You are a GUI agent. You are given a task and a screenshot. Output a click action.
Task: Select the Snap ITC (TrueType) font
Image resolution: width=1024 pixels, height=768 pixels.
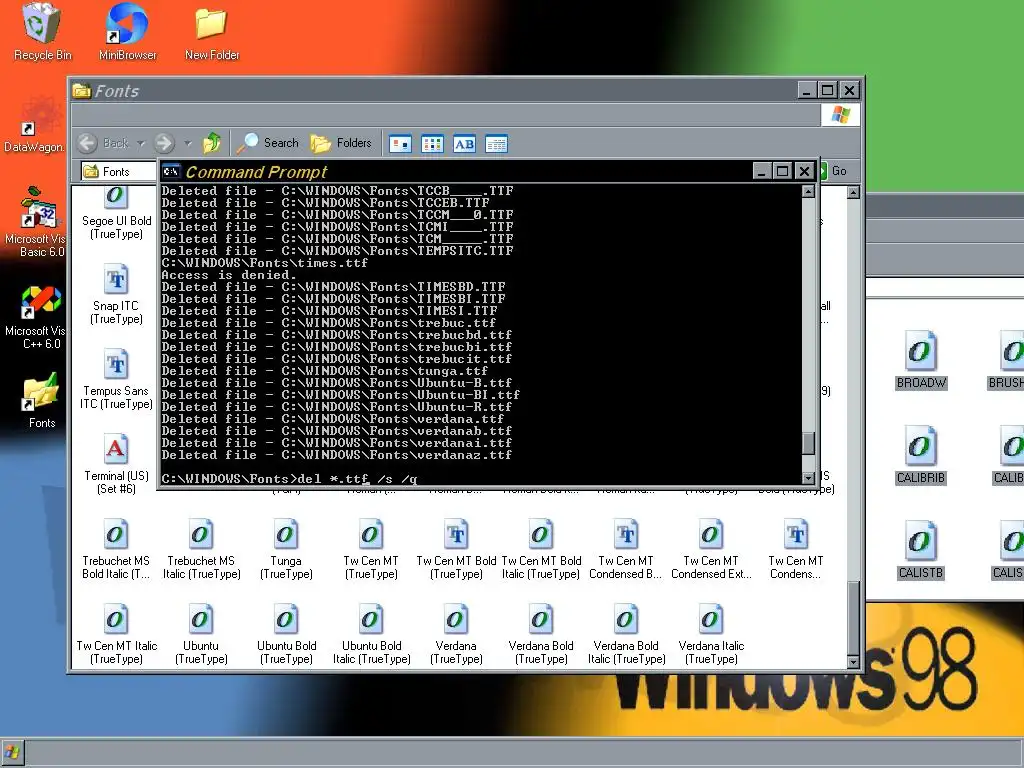116,294
